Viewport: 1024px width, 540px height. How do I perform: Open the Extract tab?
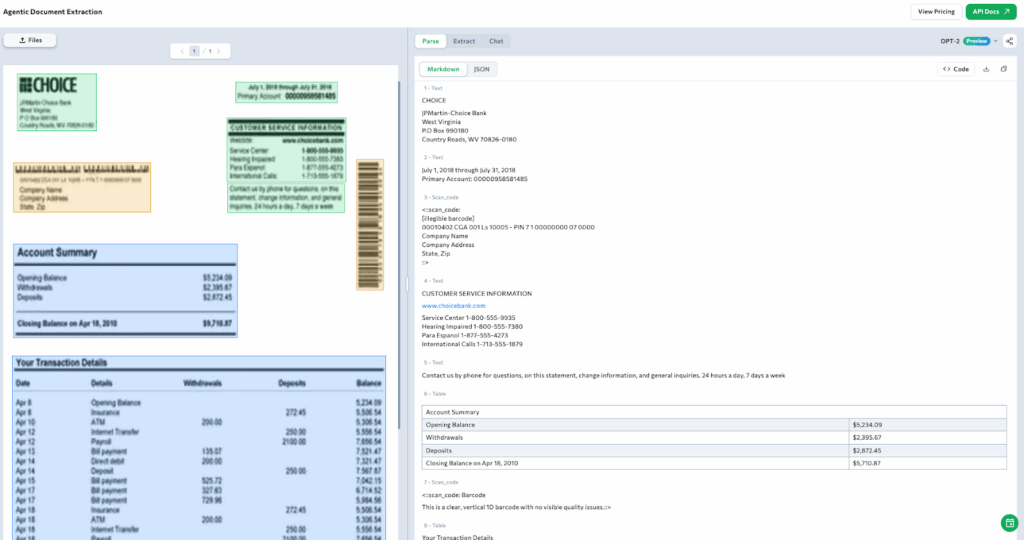pyautogui.click(x=464, y=41)
